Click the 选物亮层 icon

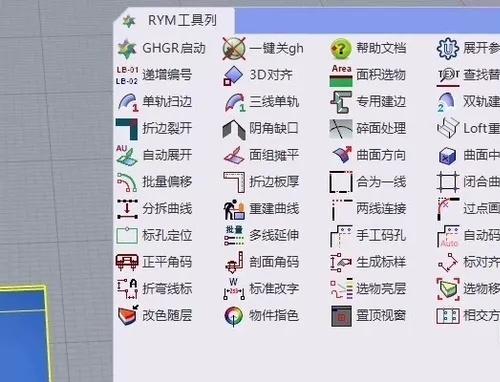pyautogui.click(x=341, y=289)
